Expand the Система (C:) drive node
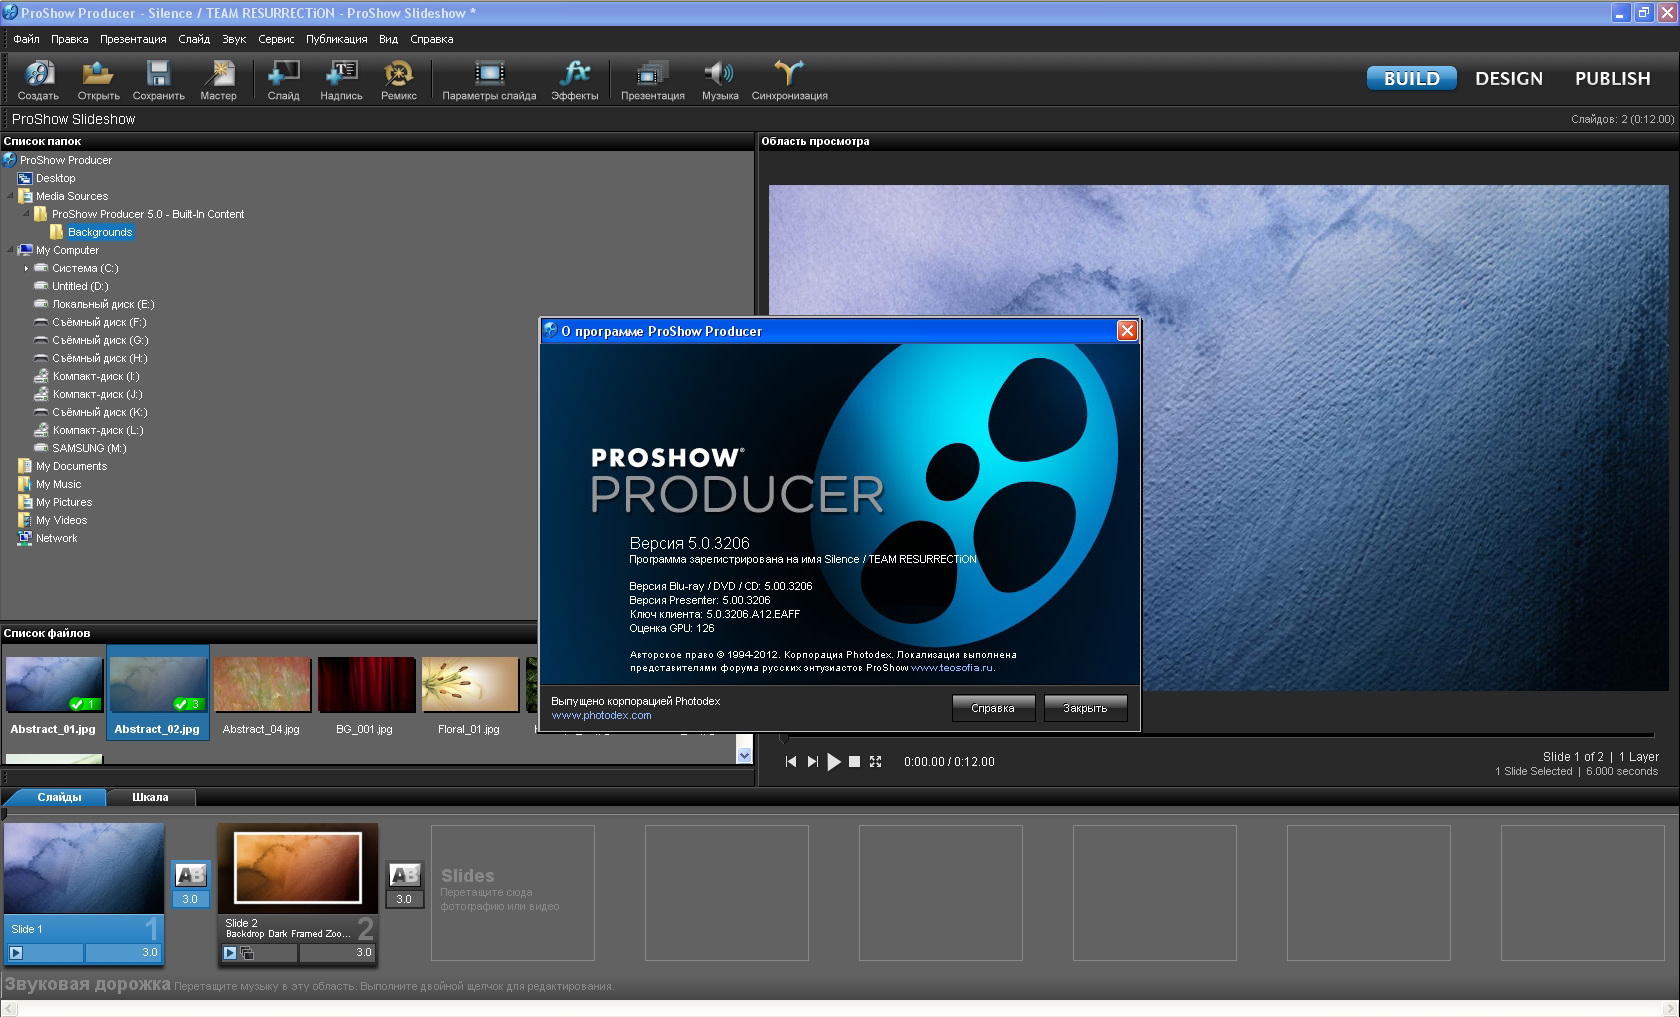 27,268
